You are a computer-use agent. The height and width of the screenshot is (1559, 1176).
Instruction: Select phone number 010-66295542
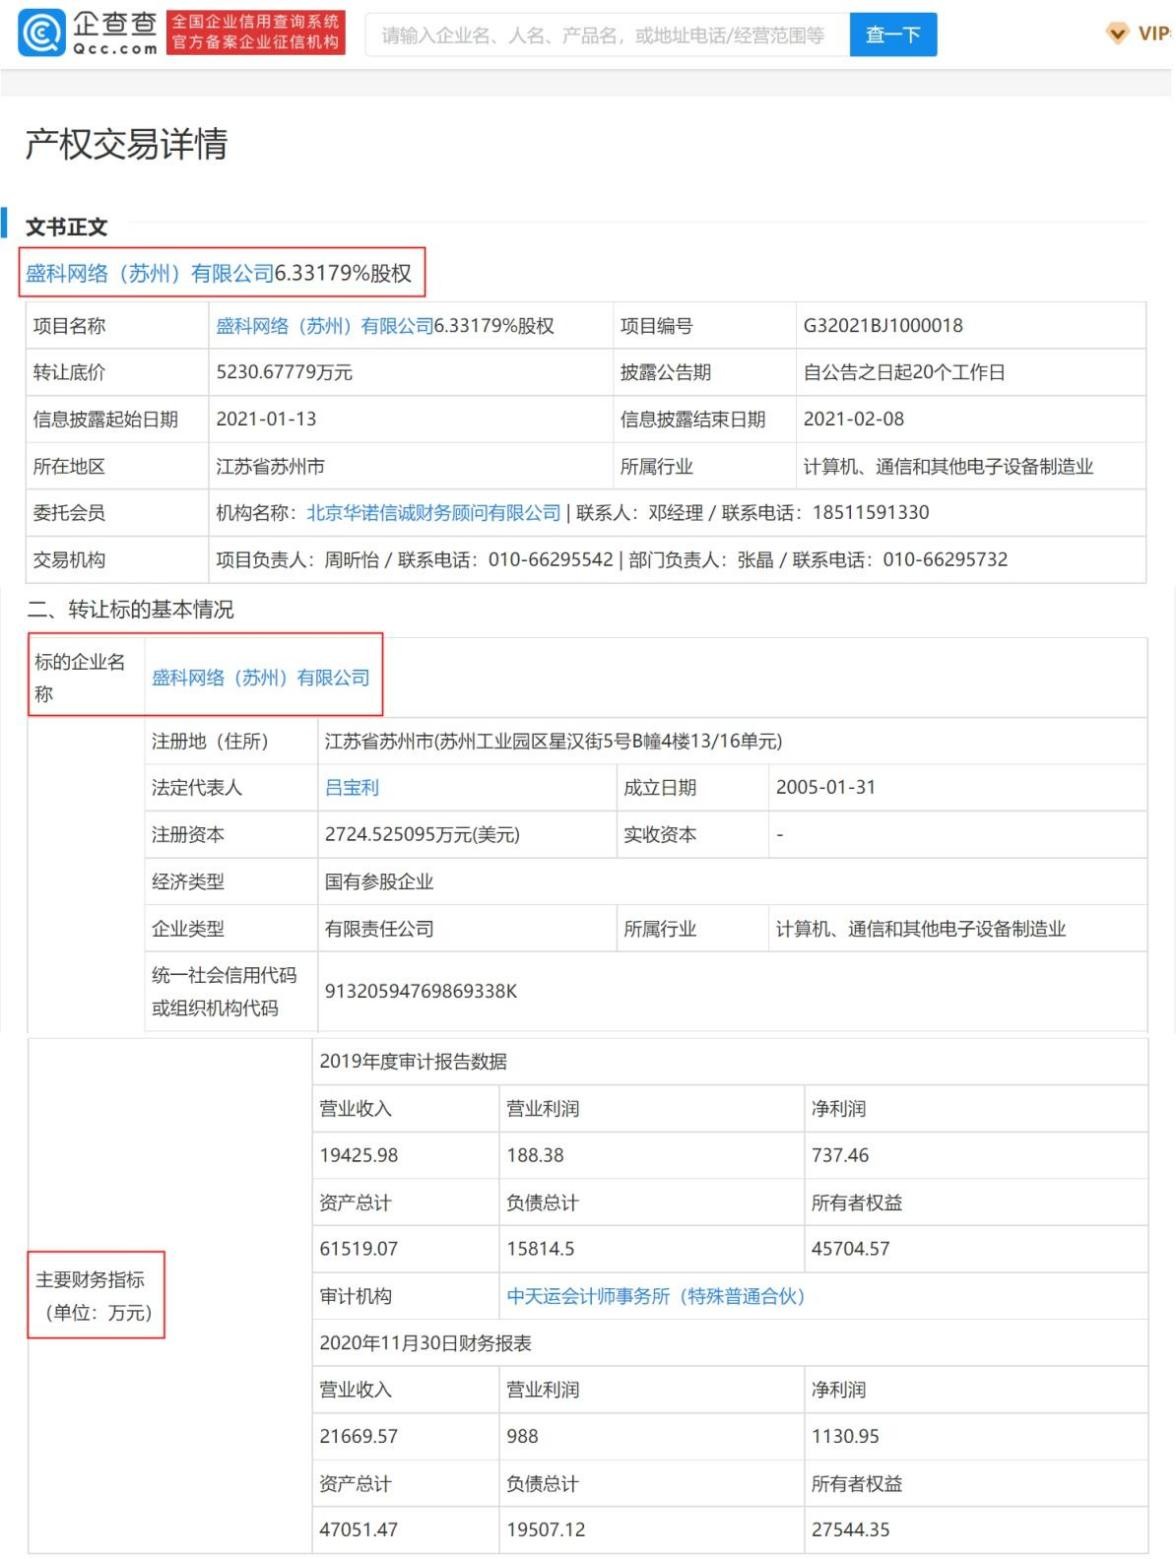pyautogui.click(x=550, y=560)
